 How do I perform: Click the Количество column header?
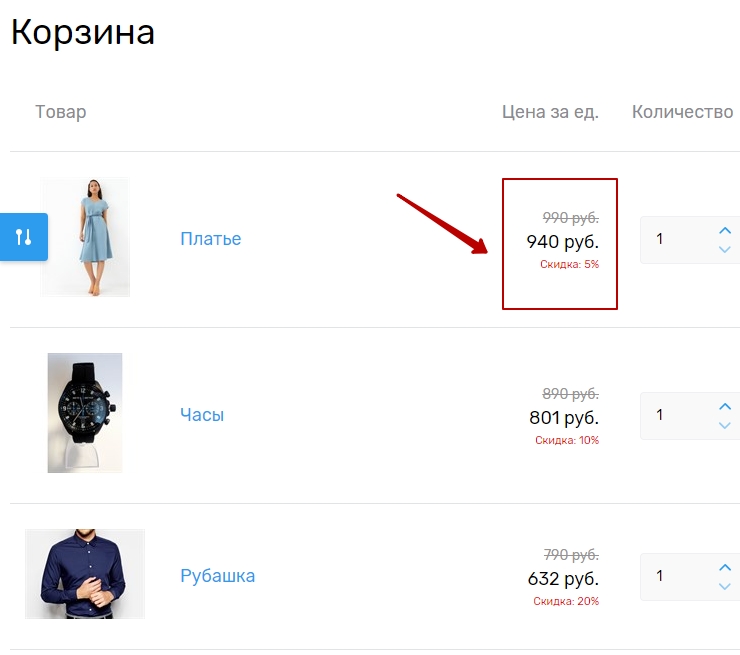tap(683, 112)
